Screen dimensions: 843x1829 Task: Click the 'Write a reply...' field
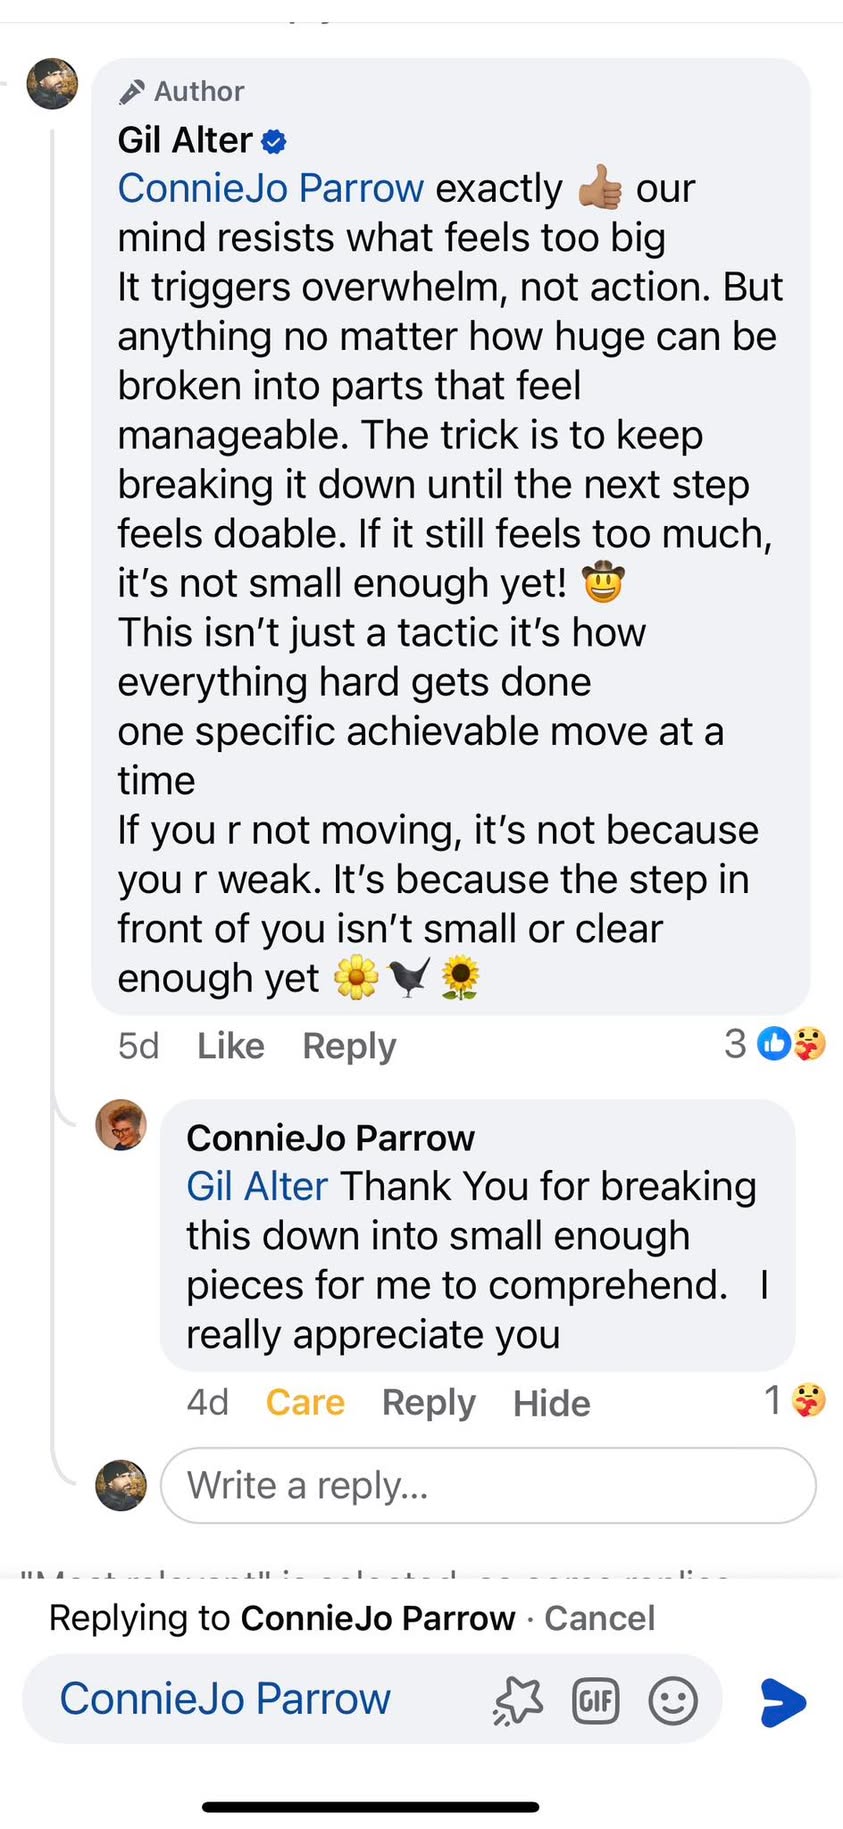[488, 1486]
